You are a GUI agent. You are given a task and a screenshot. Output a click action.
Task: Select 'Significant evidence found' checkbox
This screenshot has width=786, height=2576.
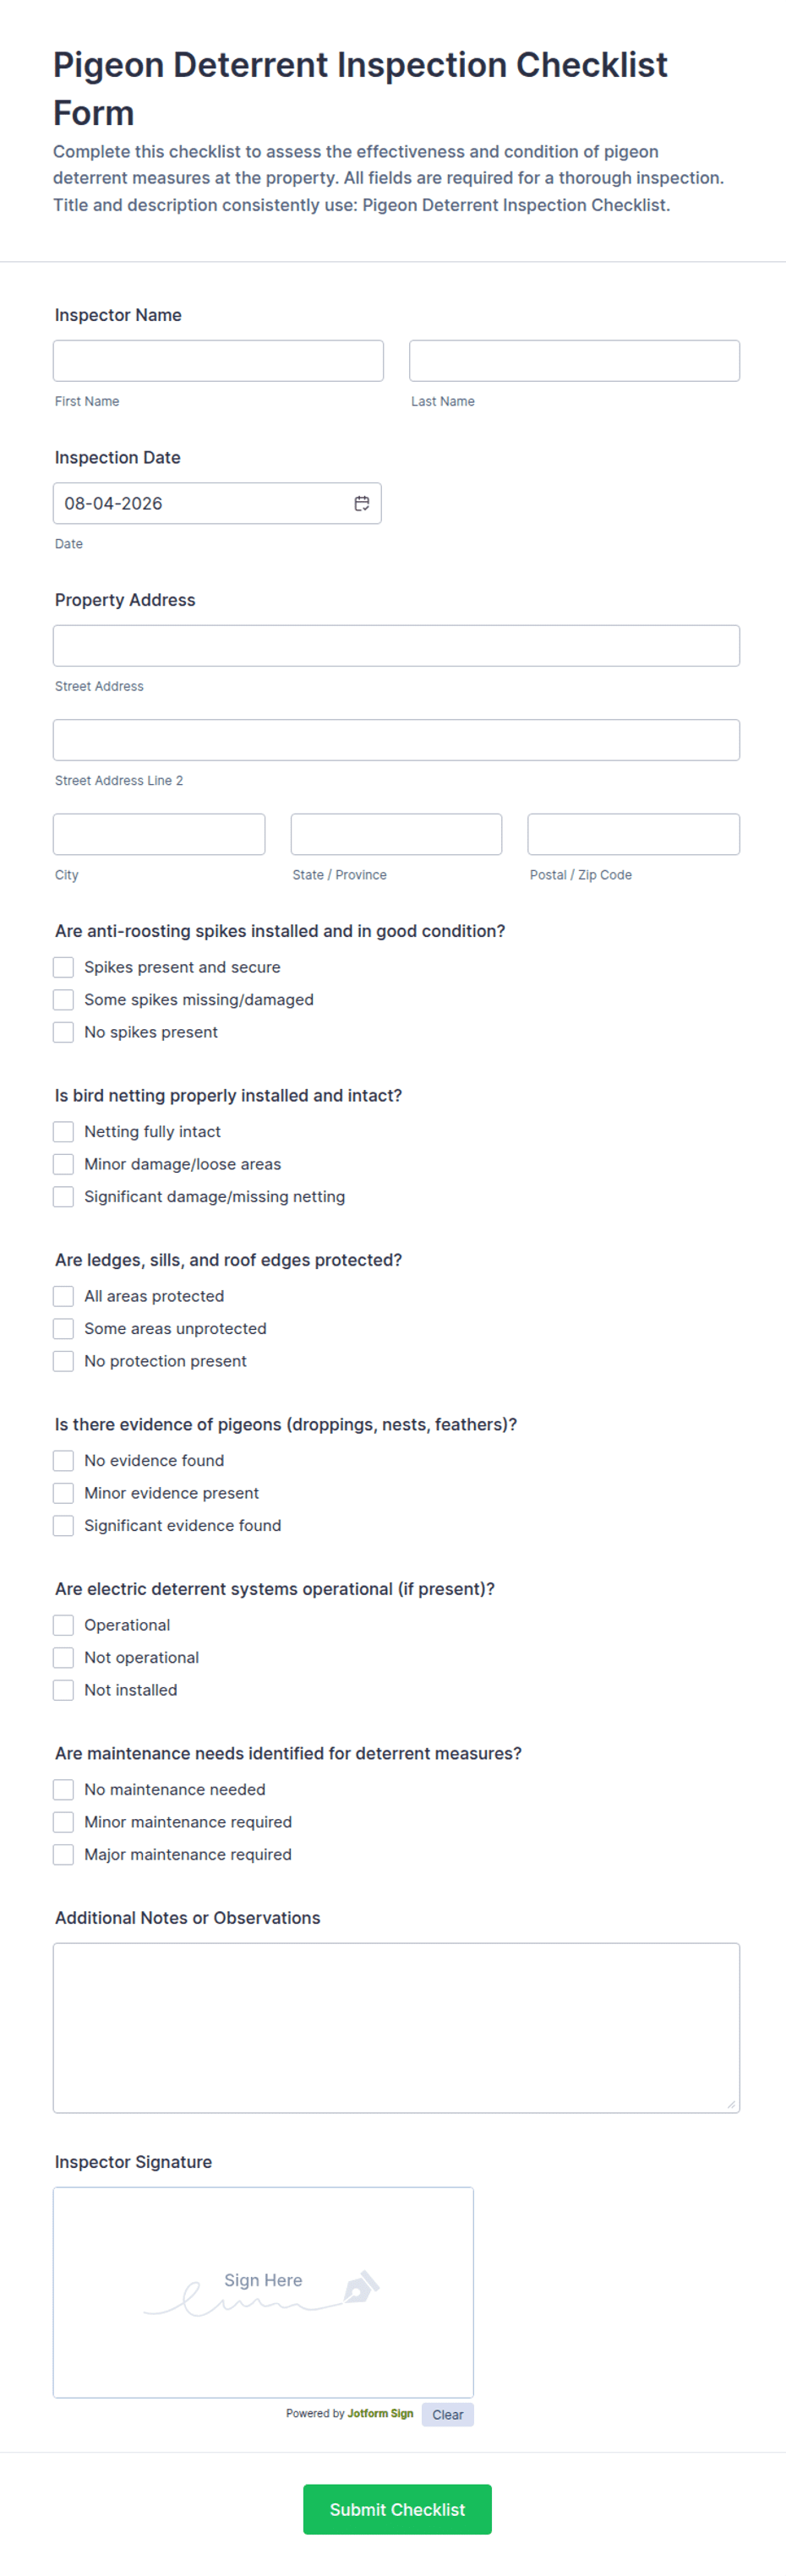[63, 1525]
